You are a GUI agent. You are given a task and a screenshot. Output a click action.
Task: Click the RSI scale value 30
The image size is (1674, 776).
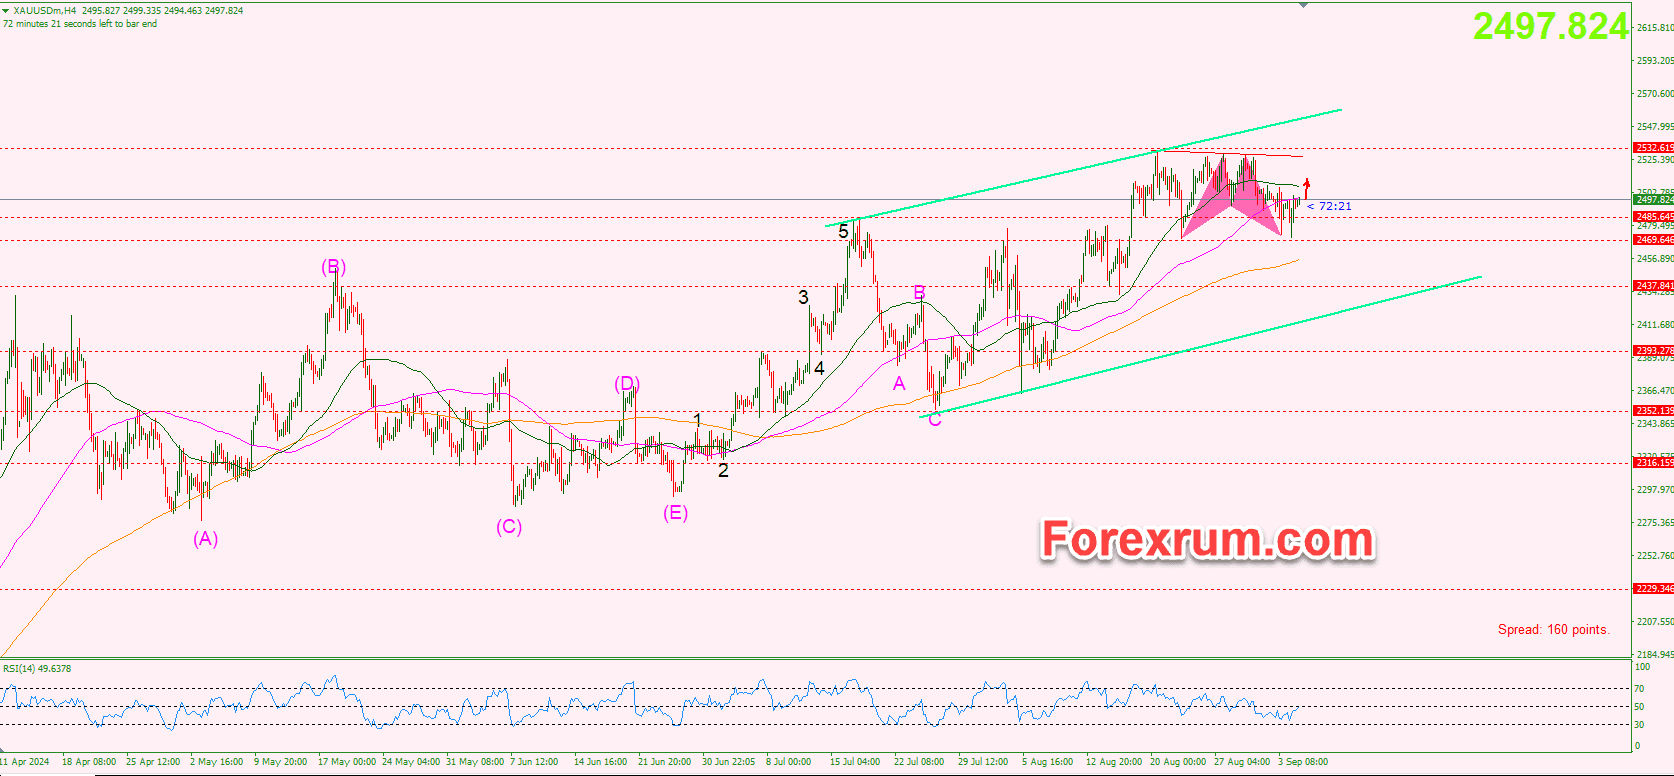click(1639, 725)
